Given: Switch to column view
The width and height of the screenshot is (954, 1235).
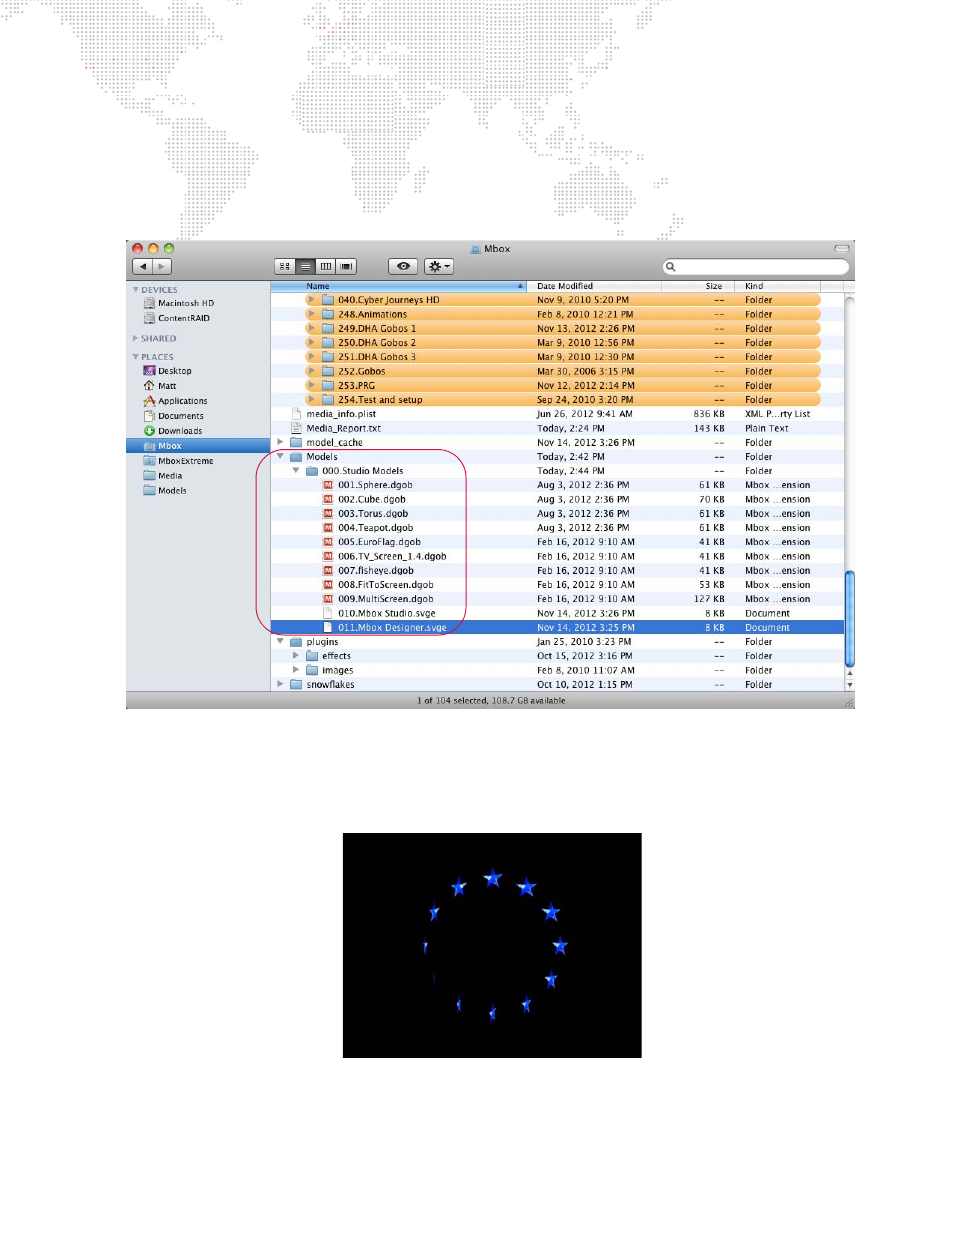Looking at the screenshot, I should 326,267.
